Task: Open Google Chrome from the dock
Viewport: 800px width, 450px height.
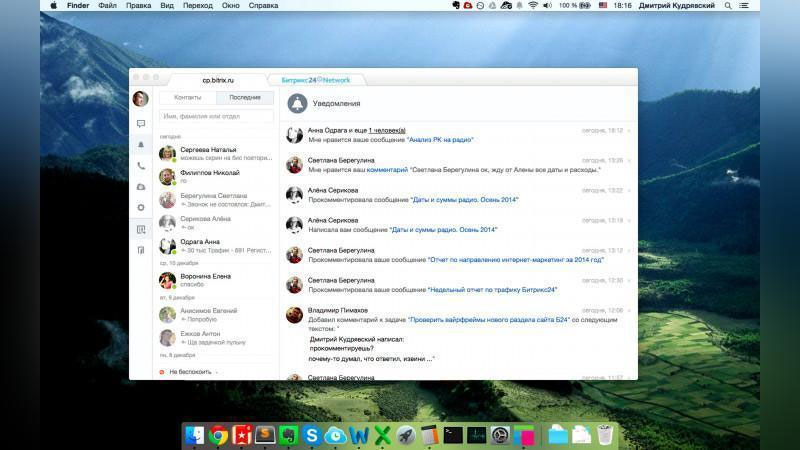Action: pyautogui.click(x=219, y=435)
